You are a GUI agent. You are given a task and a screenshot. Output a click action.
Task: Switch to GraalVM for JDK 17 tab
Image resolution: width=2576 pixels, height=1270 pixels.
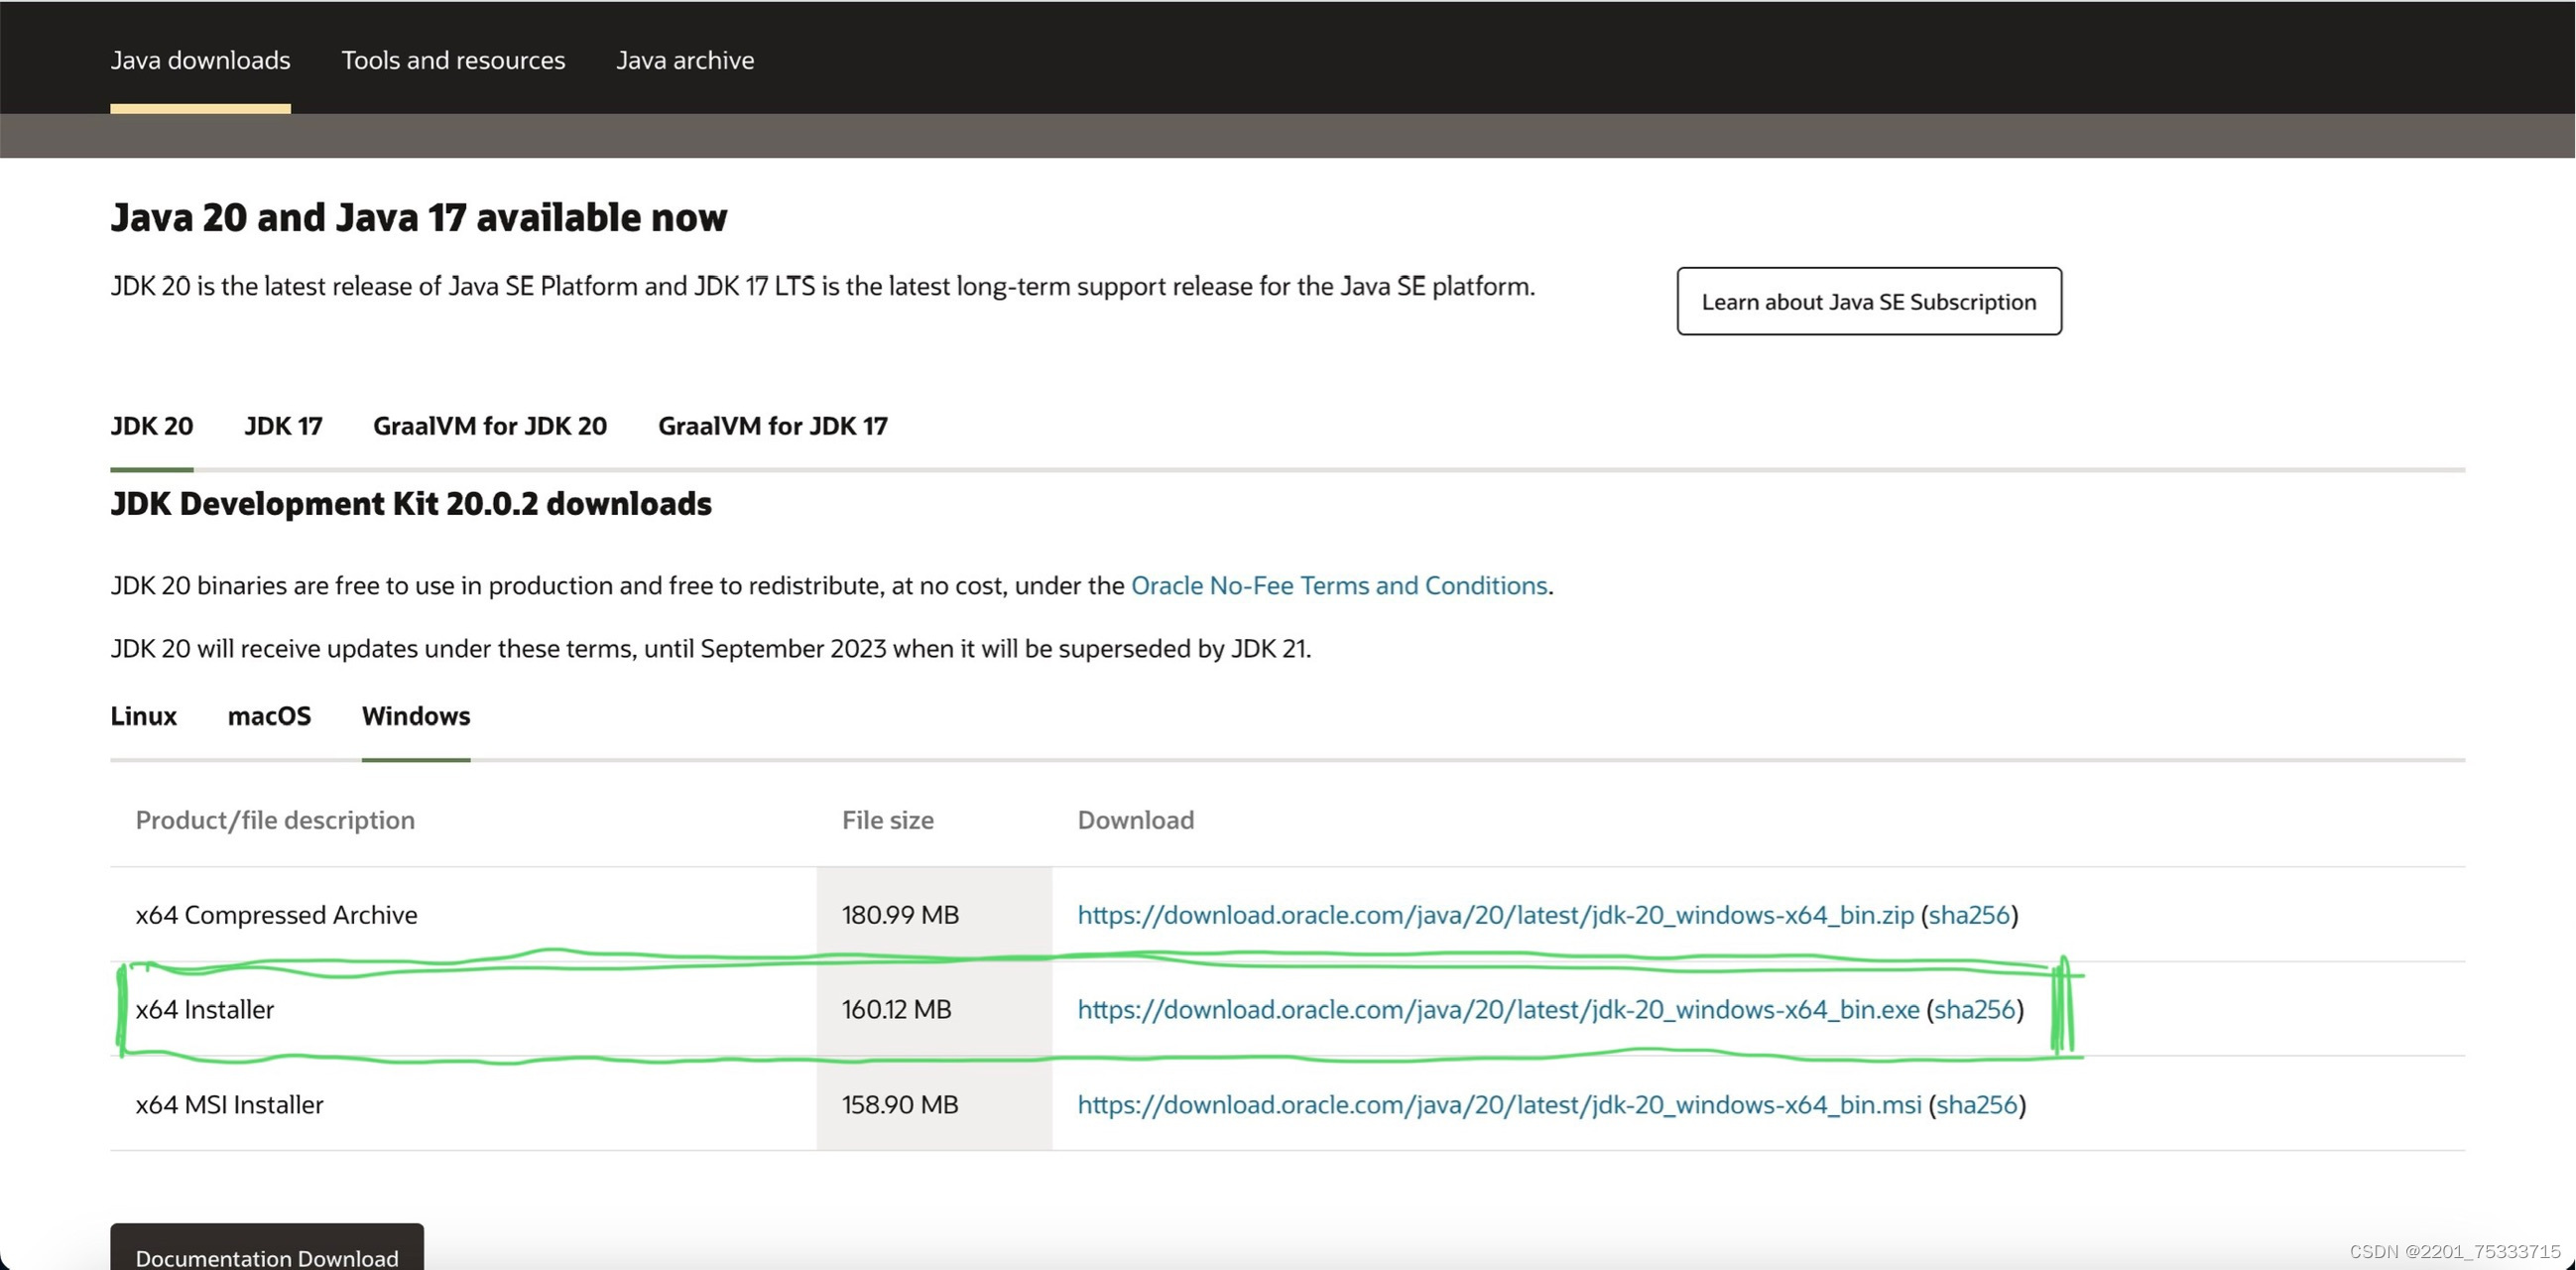[x=773, y=426]
